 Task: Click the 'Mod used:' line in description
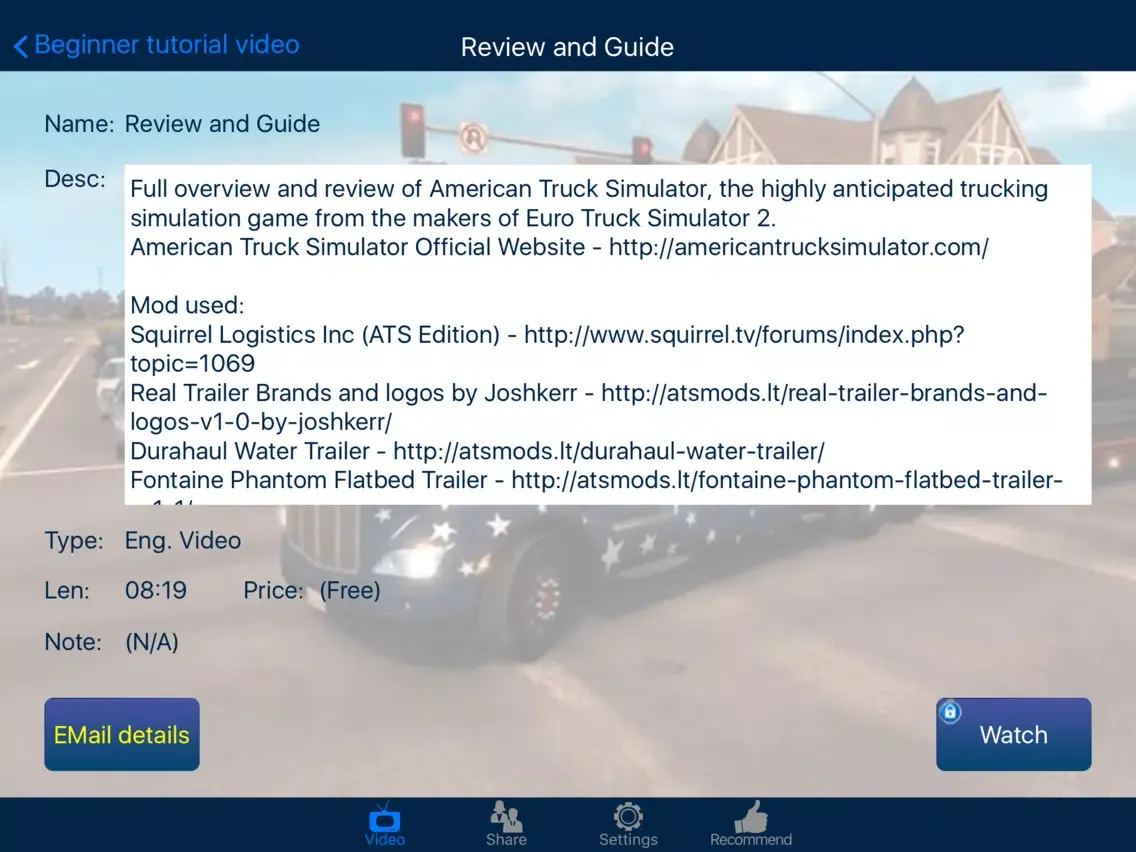187,305
